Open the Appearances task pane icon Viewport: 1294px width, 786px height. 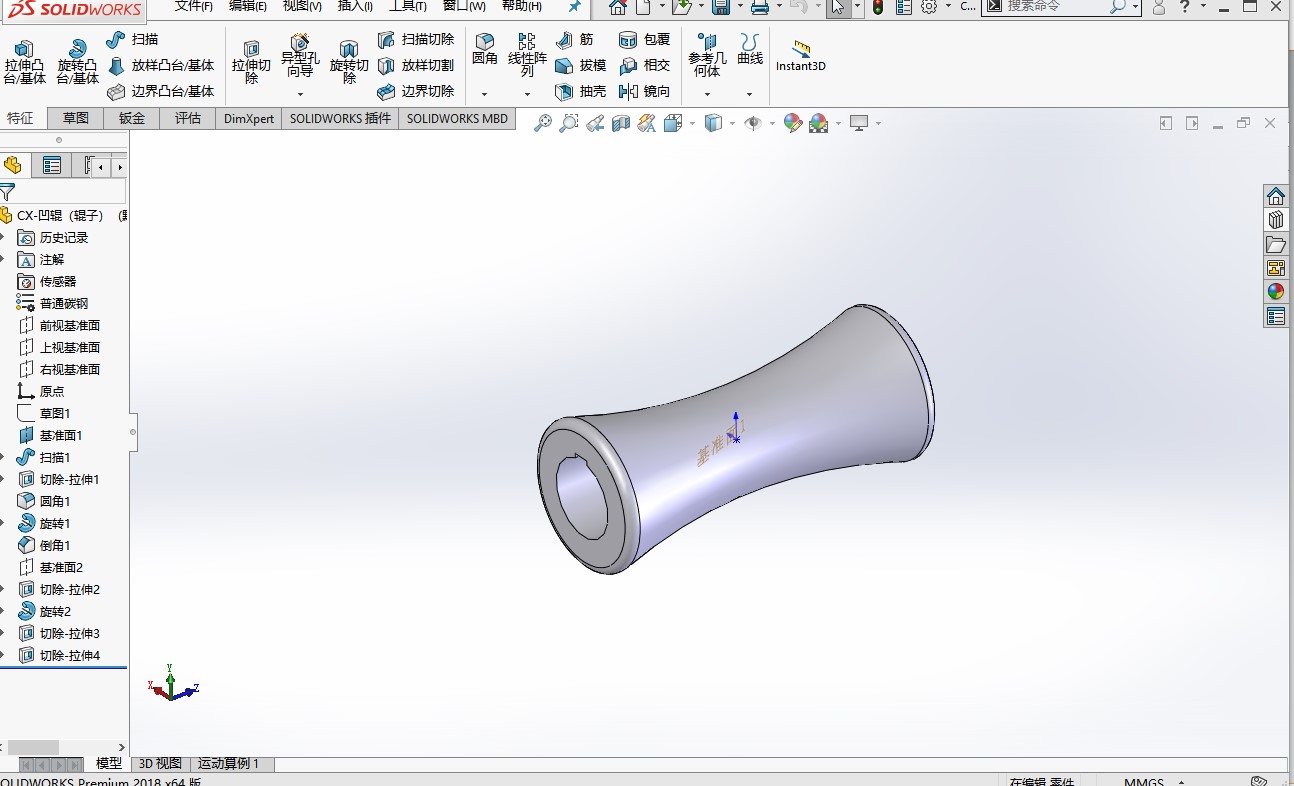coord(1275,291)
